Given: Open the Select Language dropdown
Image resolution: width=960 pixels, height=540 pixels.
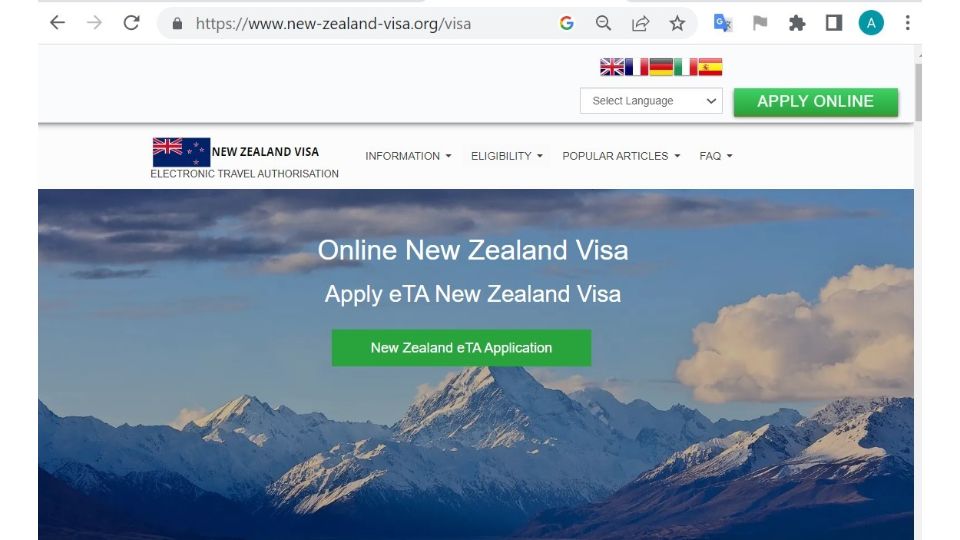Looking at the screenshot, I should point(651,101).
